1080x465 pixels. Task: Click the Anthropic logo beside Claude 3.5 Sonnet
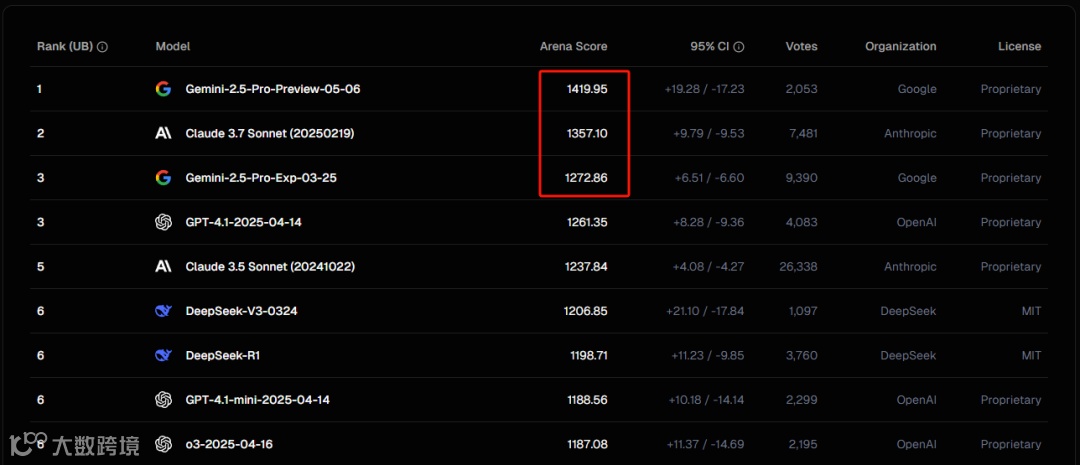(163, 267)
